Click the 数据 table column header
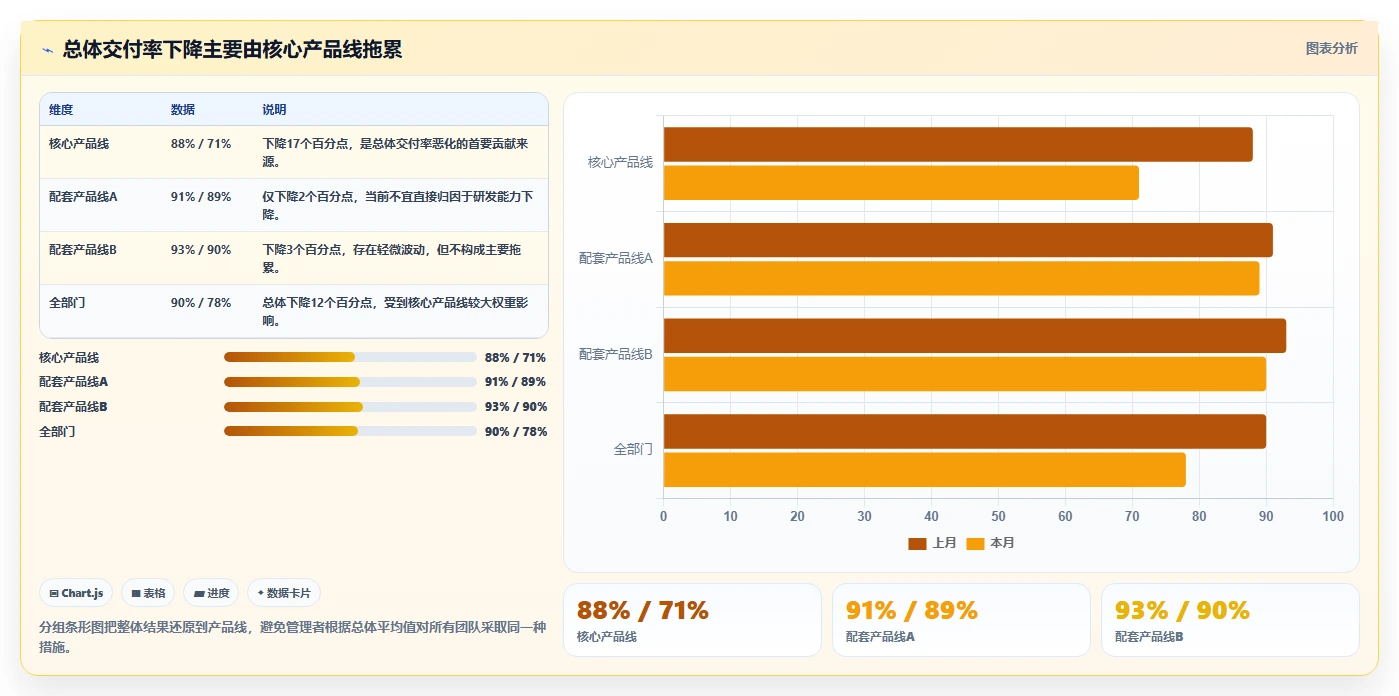The image size is (1399, 696). (183, 110)
